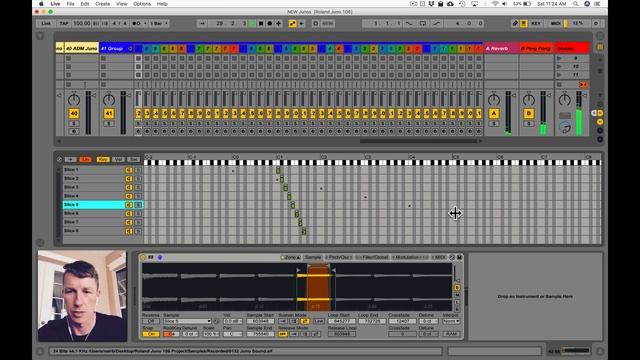
Task: Open the Options menu
Action: click(142, 4)
